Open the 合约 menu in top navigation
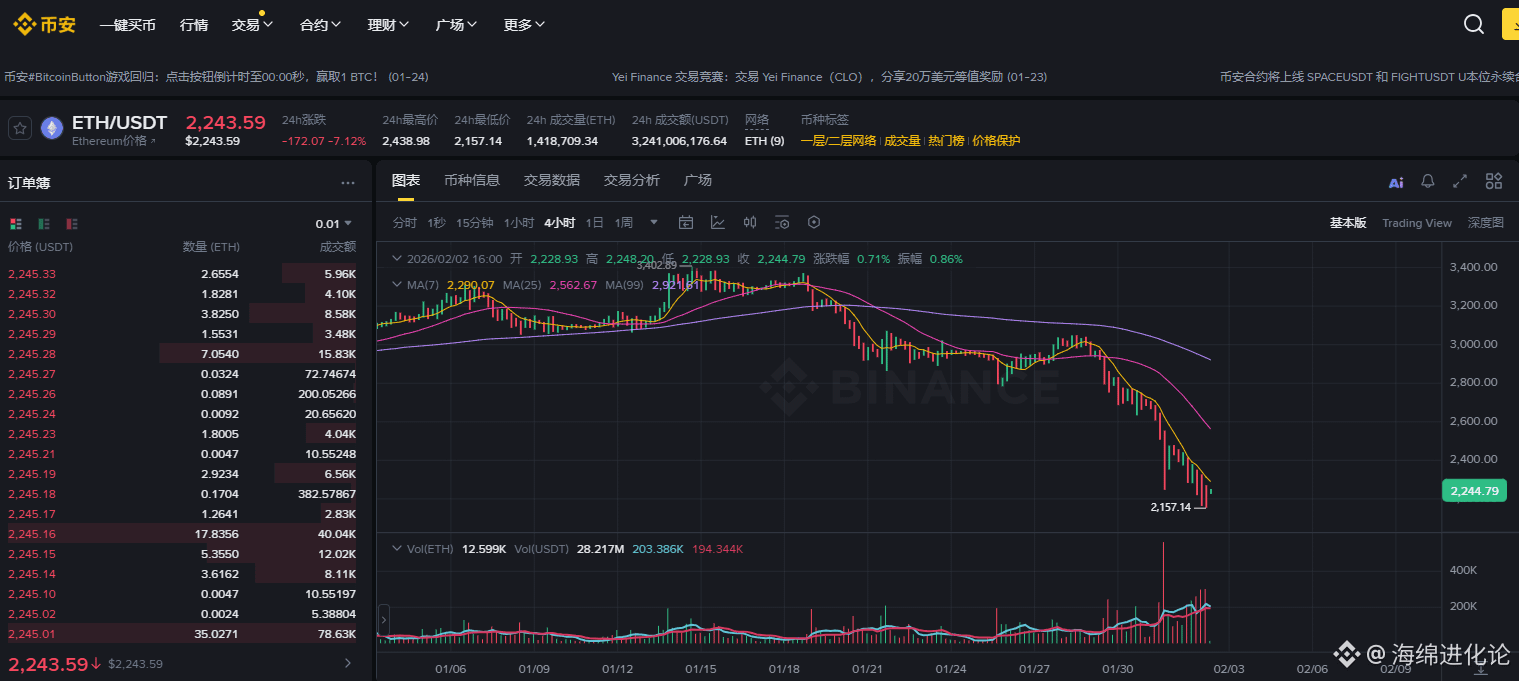 click(x=320, y=25)
